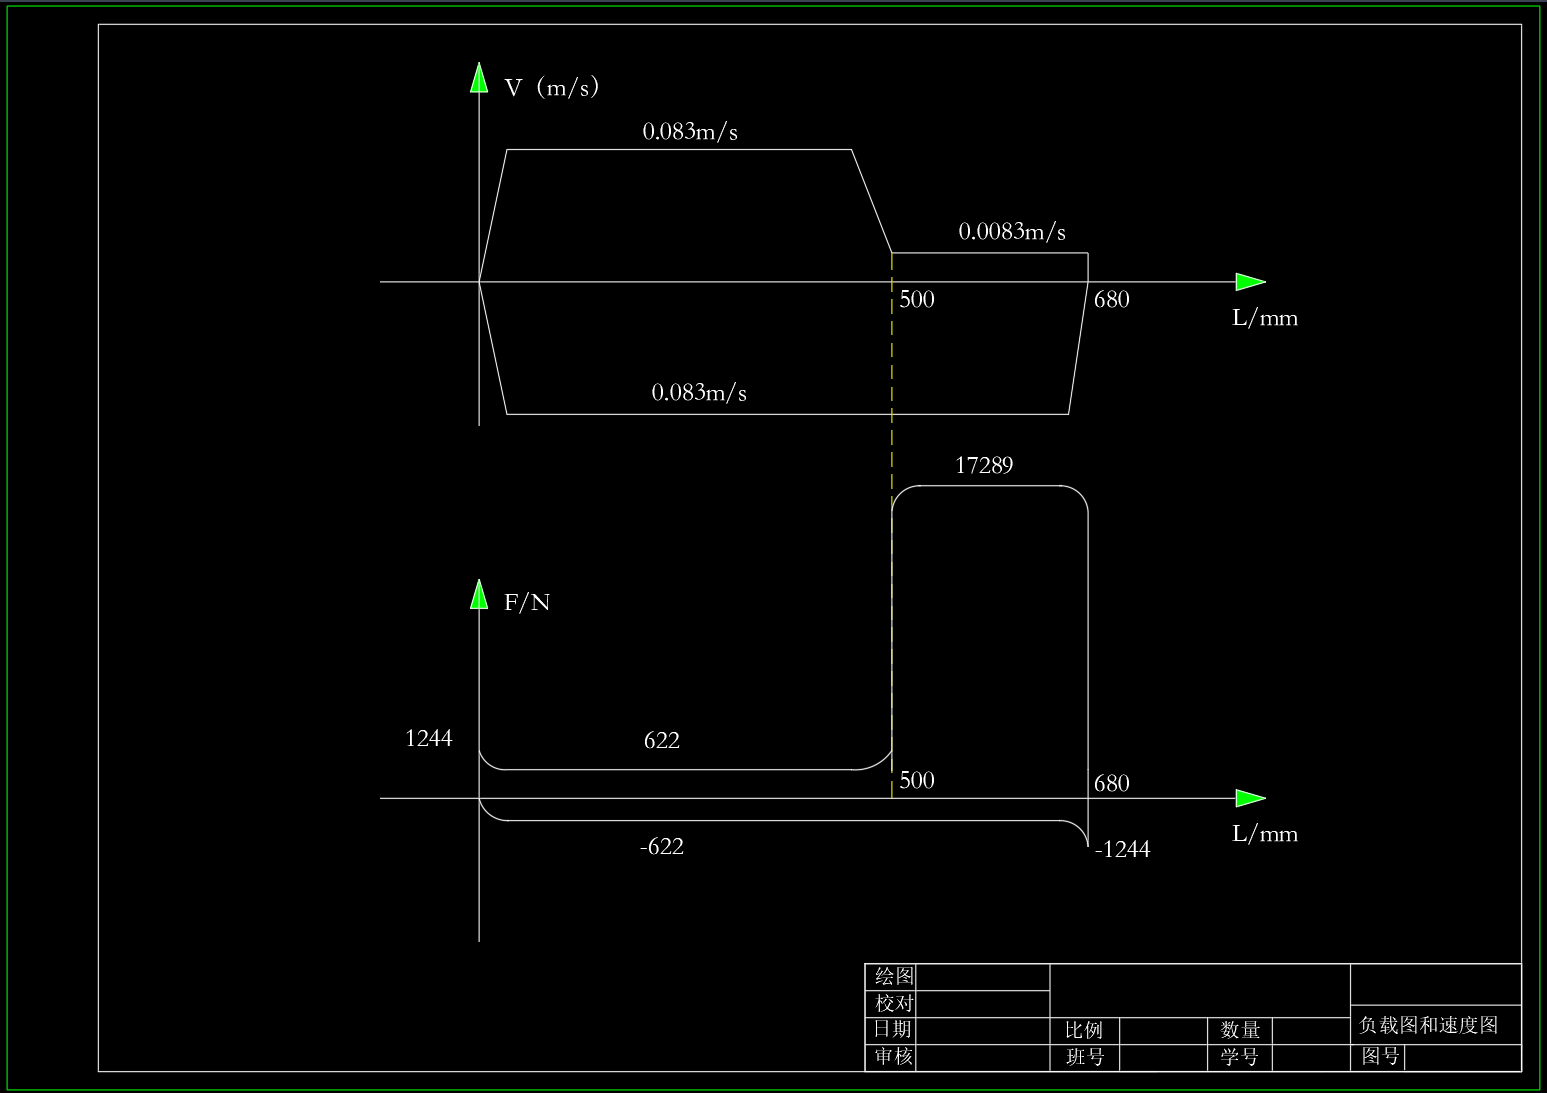The width and height of the screenshot is (1547, 1093).
Task: Select the "-622" force label
Action: [662, 846]
